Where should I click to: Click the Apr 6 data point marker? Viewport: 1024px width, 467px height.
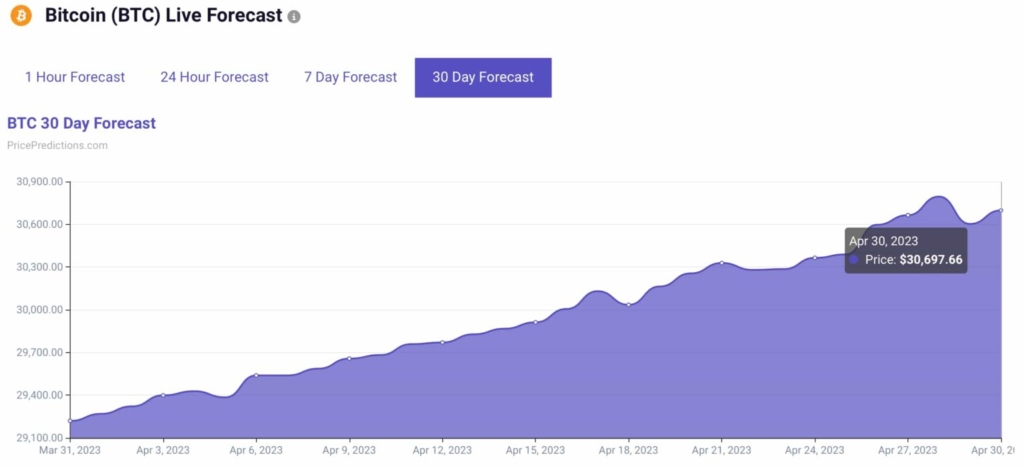(x=256, y=375)
